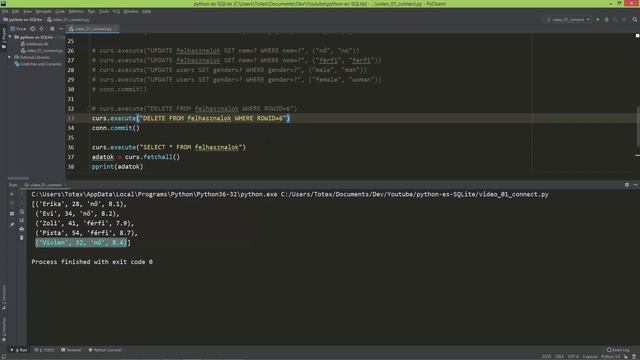Open Project view selector dropdown
The image size is (640, 360).
point(18,29)
